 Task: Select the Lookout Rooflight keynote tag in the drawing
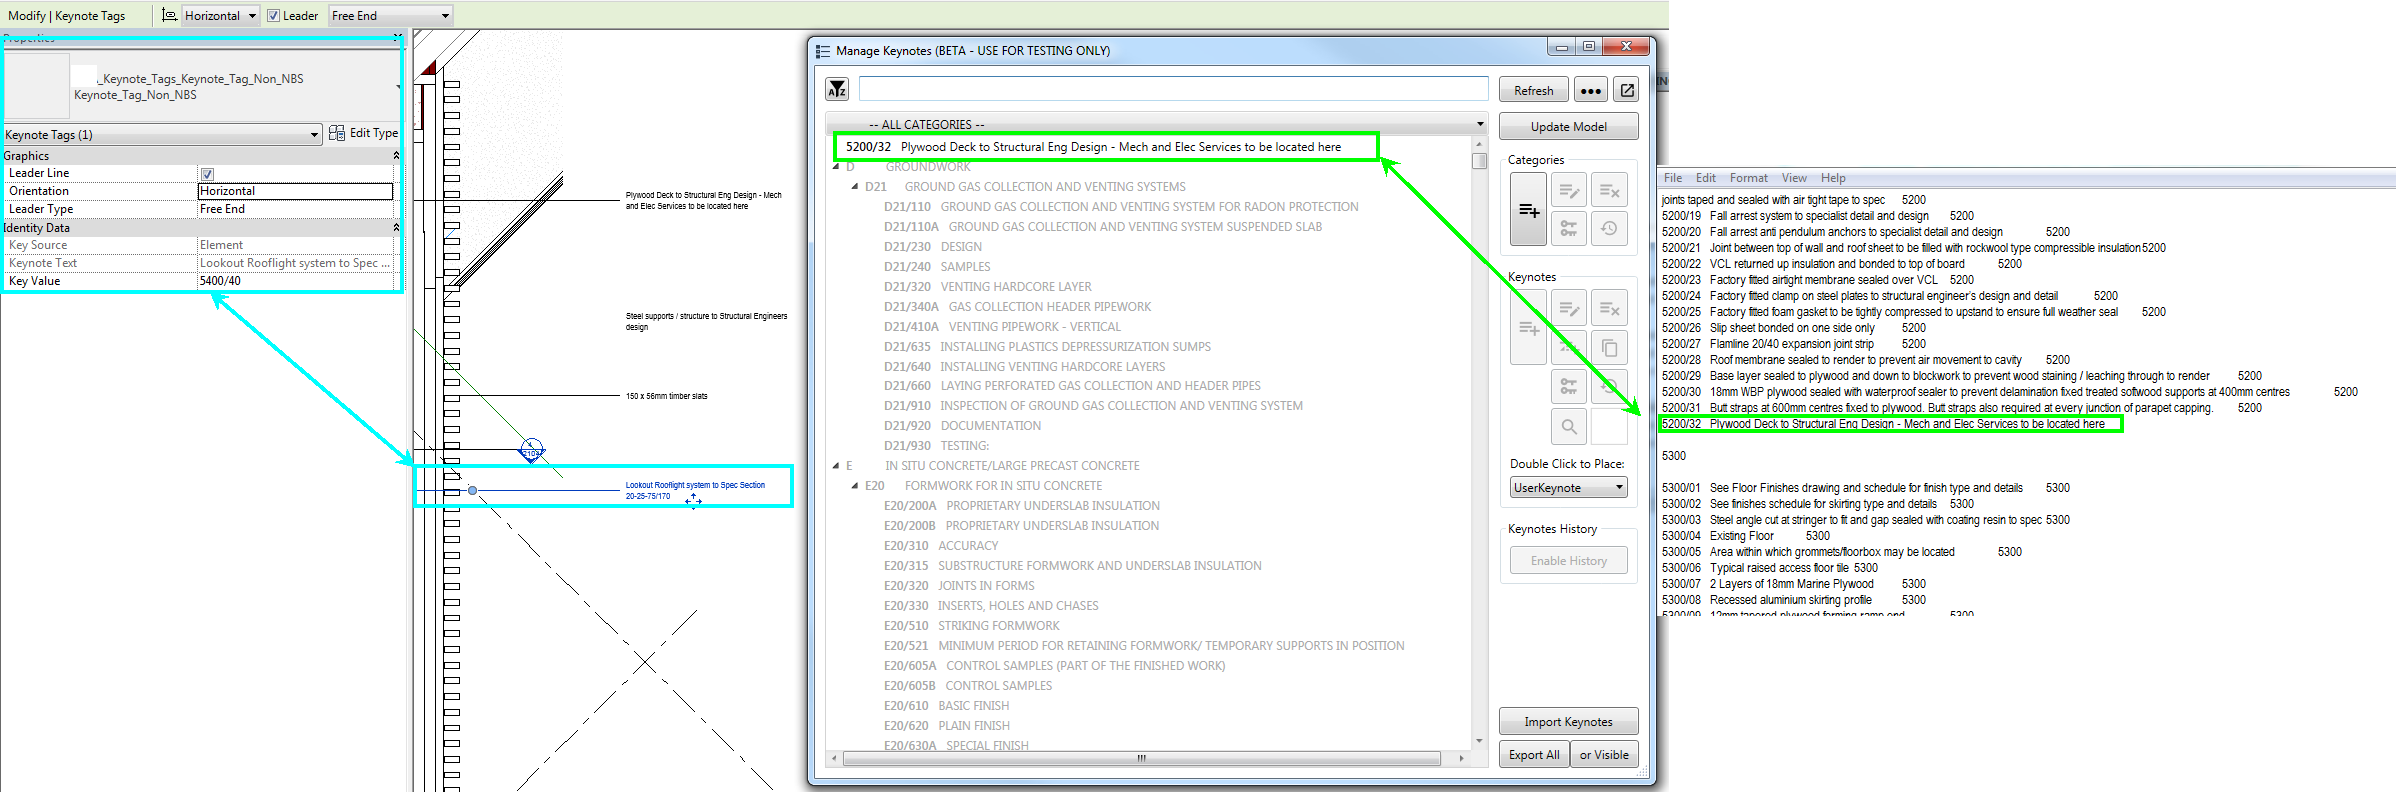(695, 490)
